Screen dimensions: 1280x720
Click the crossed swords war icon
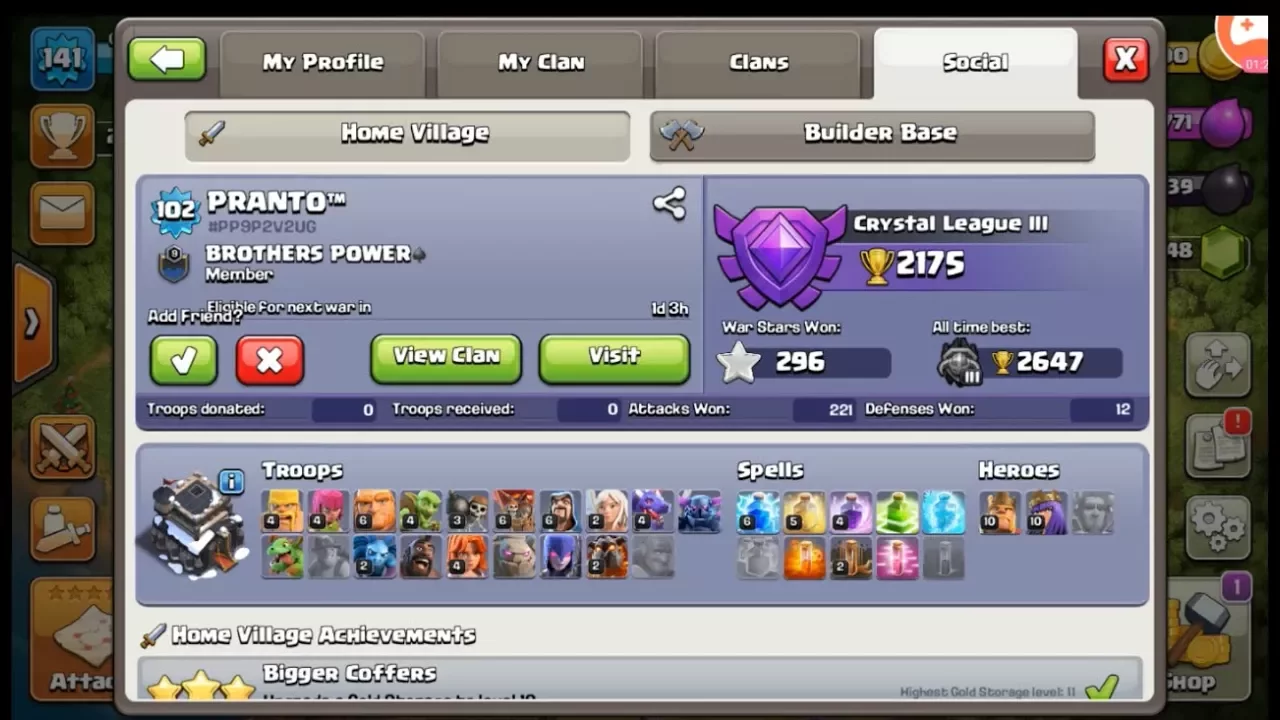pyautogui.click(x=62, y=446)
